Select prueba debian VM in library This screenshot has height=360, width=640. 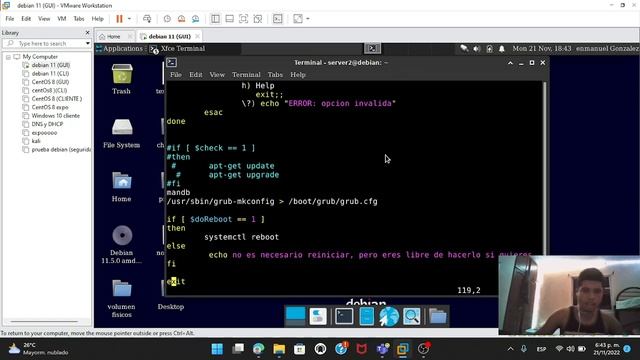(x=61, y=150)
